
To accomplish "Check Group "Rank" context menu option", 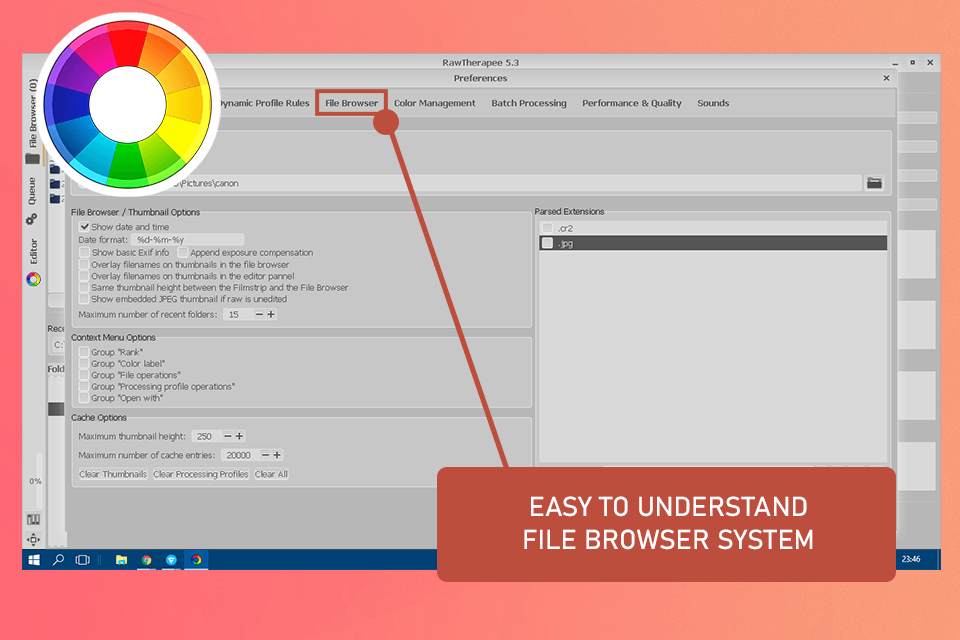I will click(84, 352).
